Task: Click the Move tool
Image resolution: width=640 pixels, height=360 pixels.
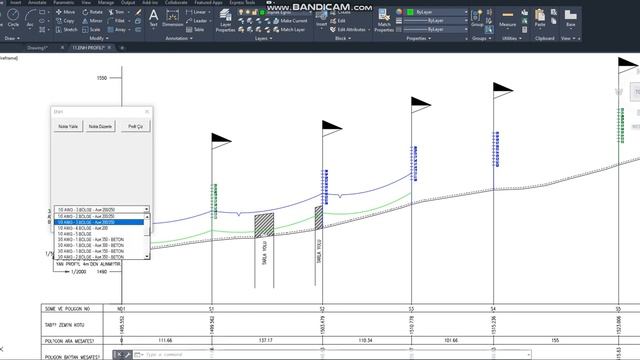Action: (x=65, y=12)
